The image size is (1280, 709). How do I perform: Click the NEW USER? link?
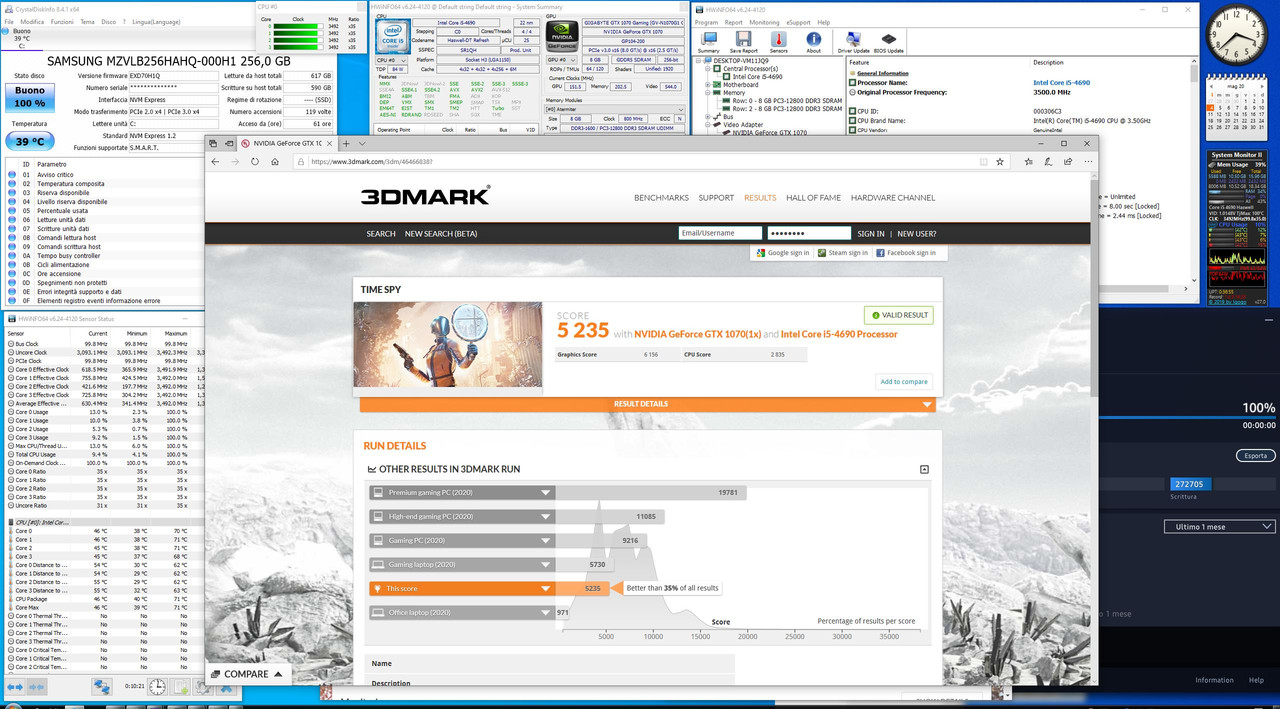tap(917, 233)
